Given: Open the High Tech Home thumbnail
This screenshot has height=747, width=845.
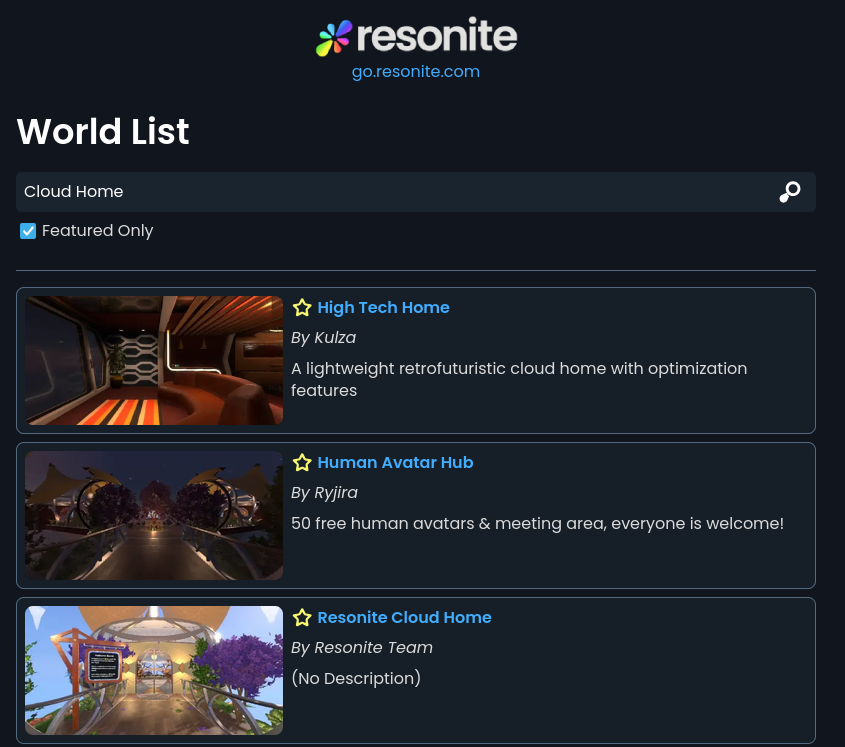Looking at the screenshot, I should coord(154,360).
